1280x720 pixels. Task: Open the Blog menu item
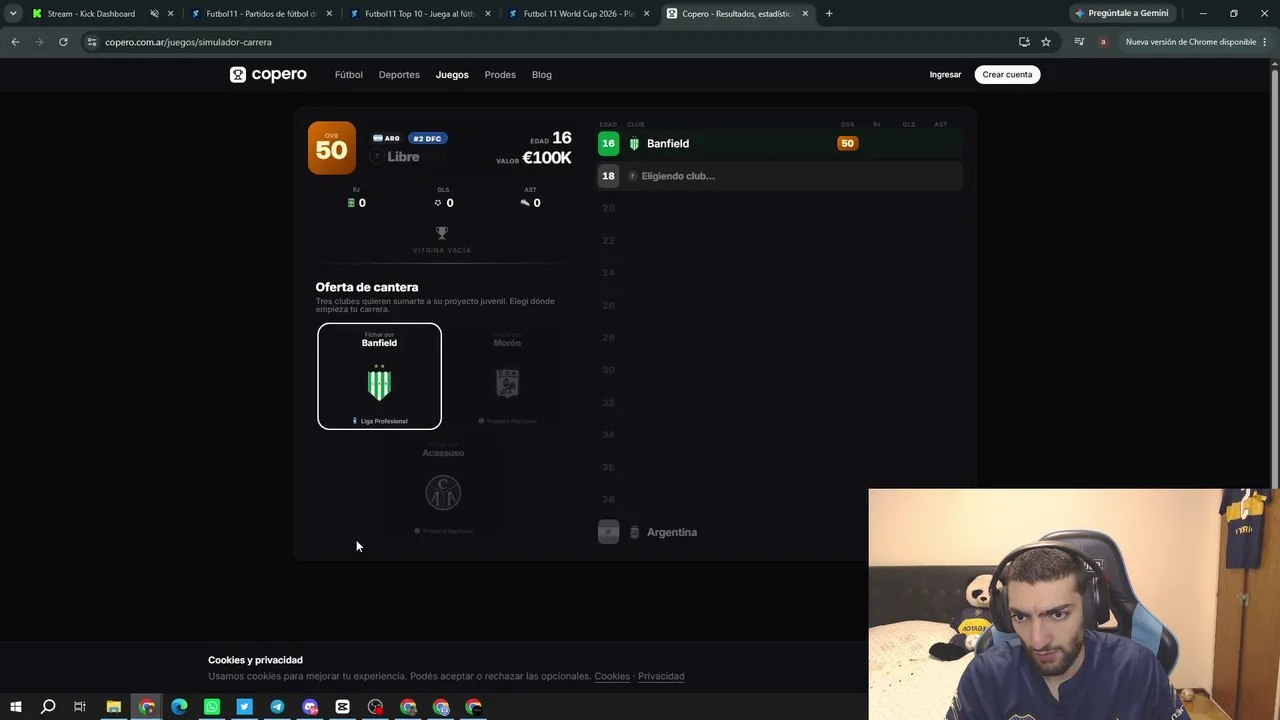(542, 74)
